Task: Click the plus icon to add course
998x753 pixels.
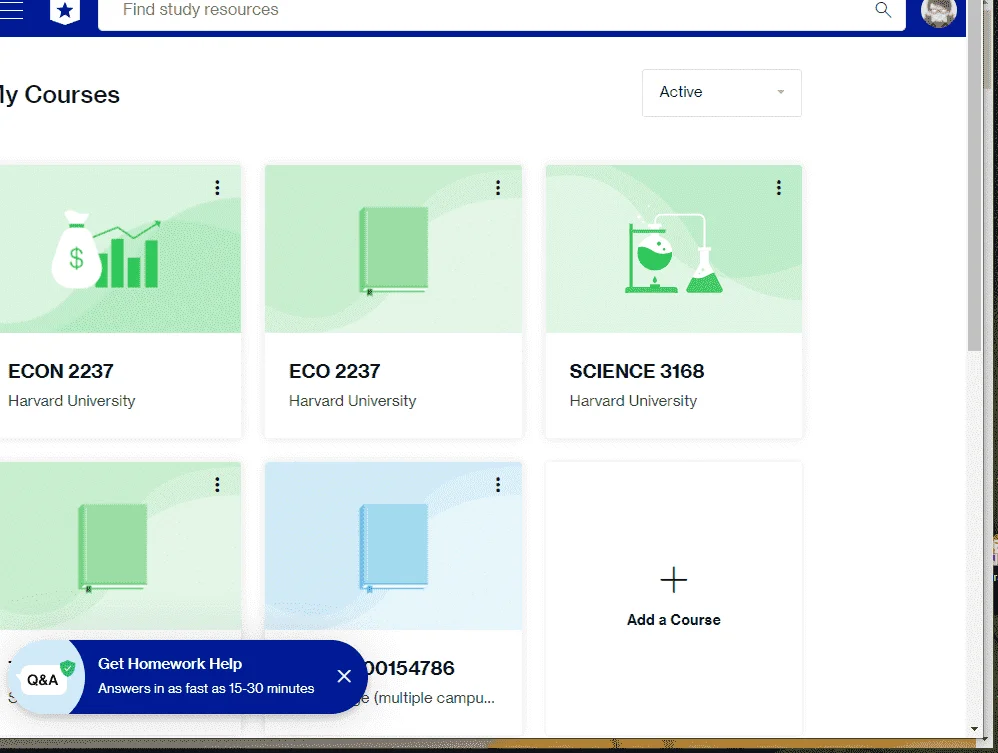Action: [673, 580]
